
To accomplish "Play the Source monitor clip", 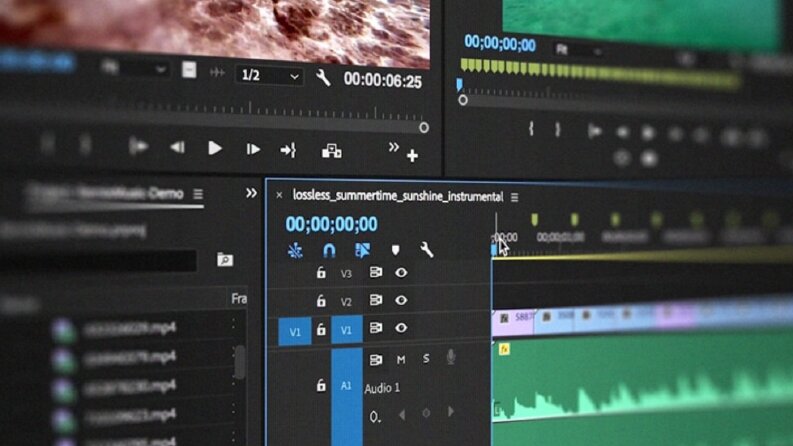I will click(214, 148).
